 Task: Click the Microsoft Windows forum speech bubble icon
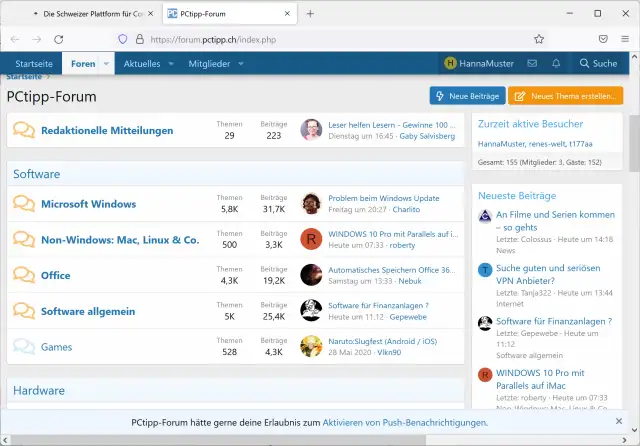[24, 204]
